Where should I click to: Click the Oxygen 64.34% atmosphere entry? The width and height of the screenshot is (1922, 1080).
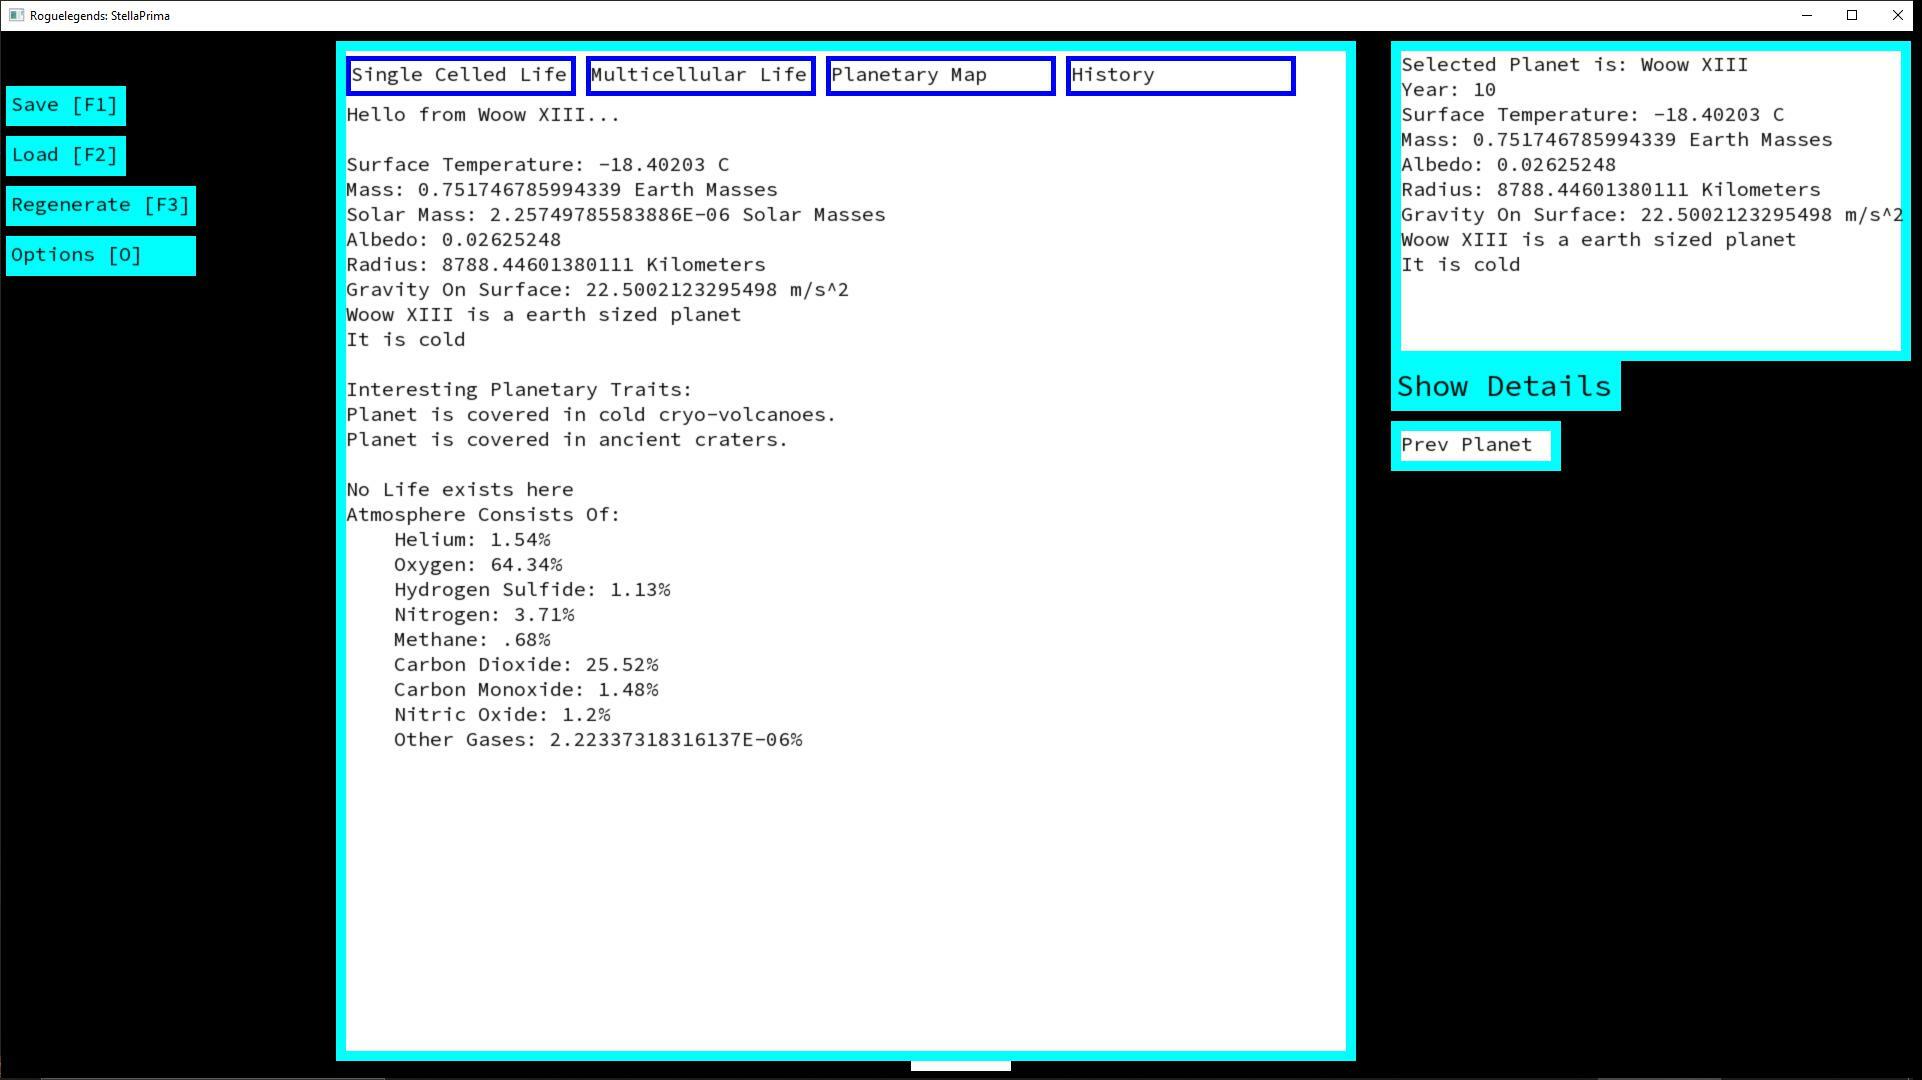[x=477, y=565]
